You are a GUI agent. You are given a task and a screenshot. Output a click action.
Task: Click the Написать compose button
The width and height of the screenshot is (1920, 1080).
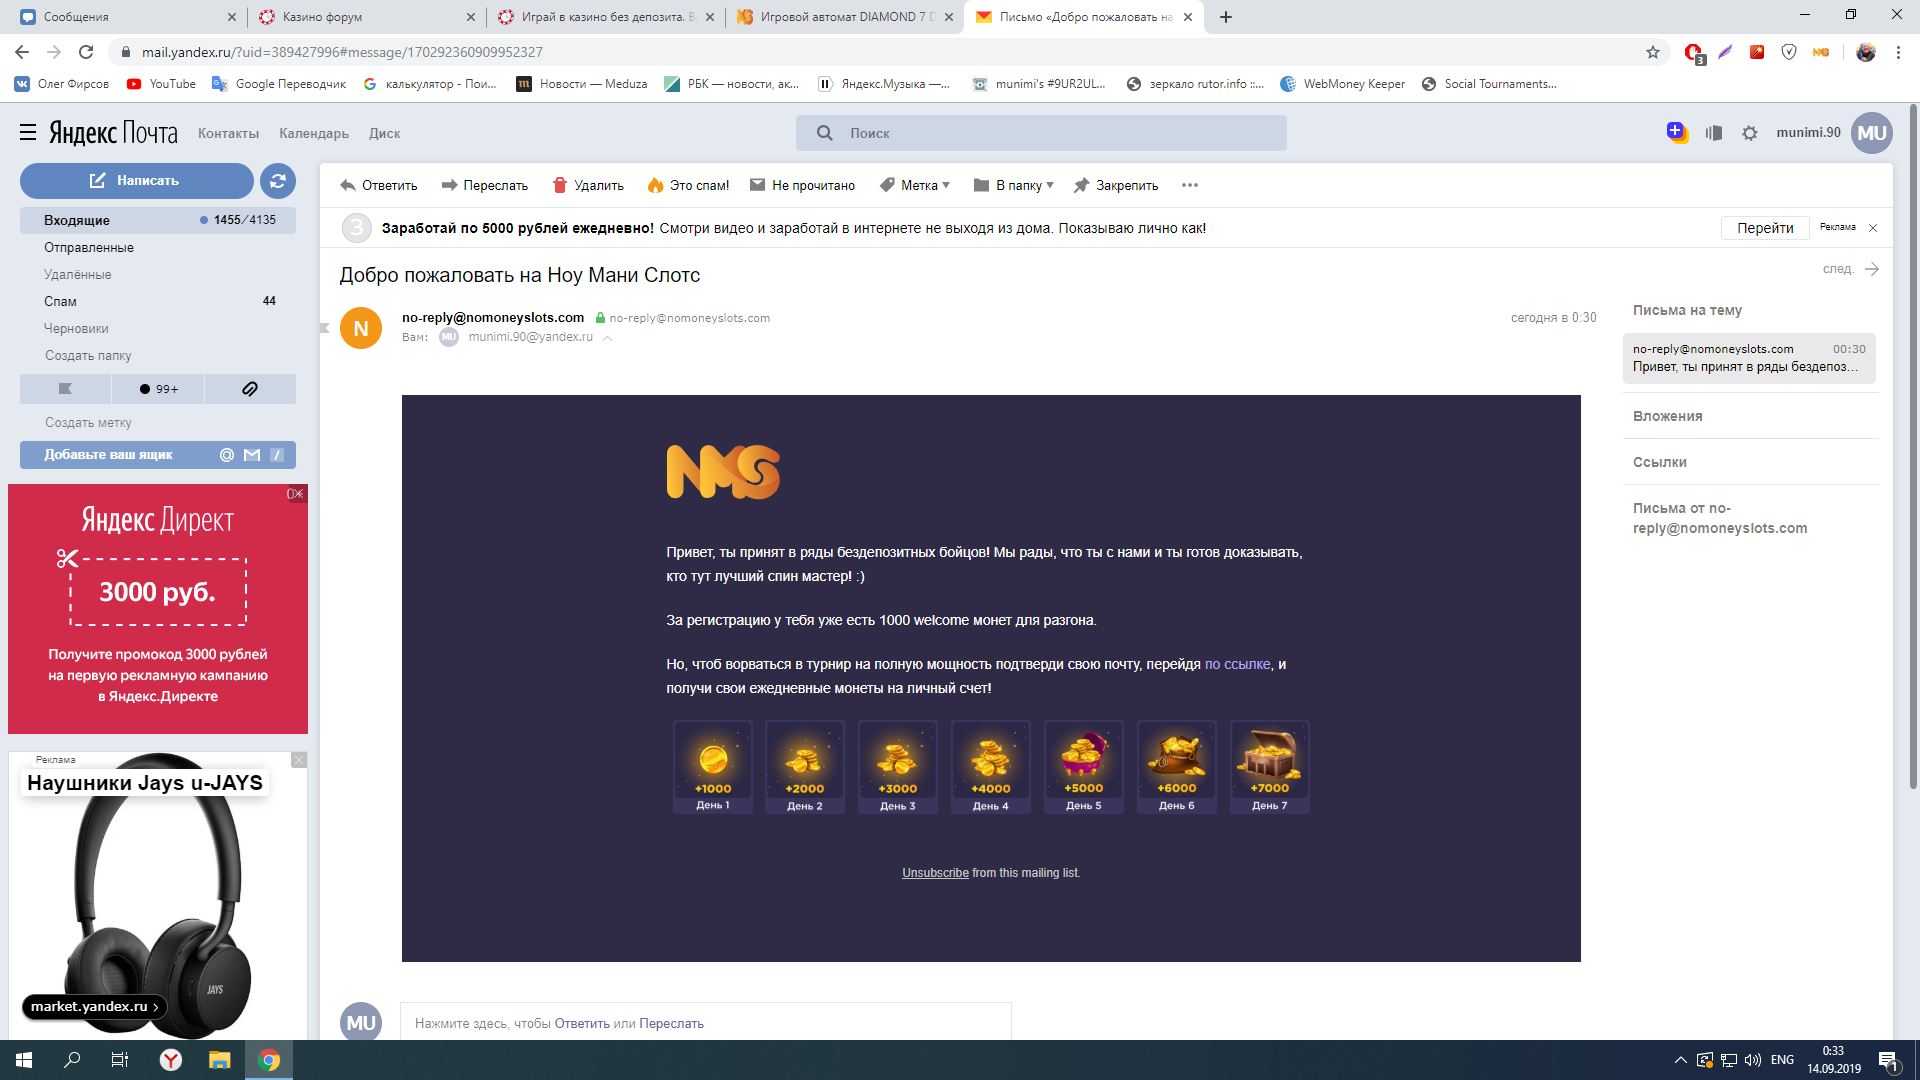pyautogui.click(x=136, y=181)
